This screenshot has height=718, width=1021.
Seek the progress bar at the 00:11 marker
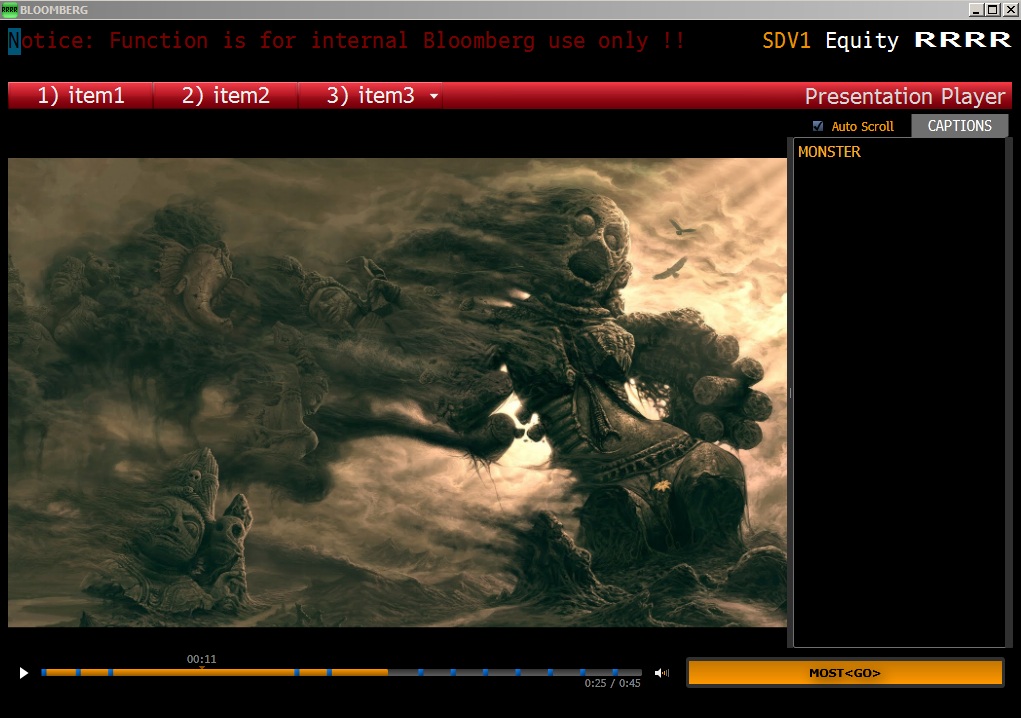point(202,672)
